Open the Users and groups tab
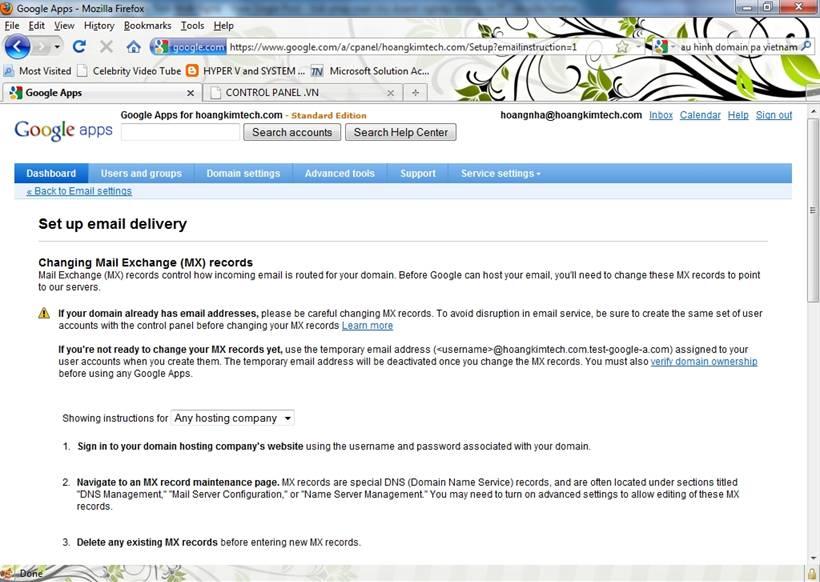Image resolution: width=820 pixels, height=582 pixels. (x=141, y=174)
